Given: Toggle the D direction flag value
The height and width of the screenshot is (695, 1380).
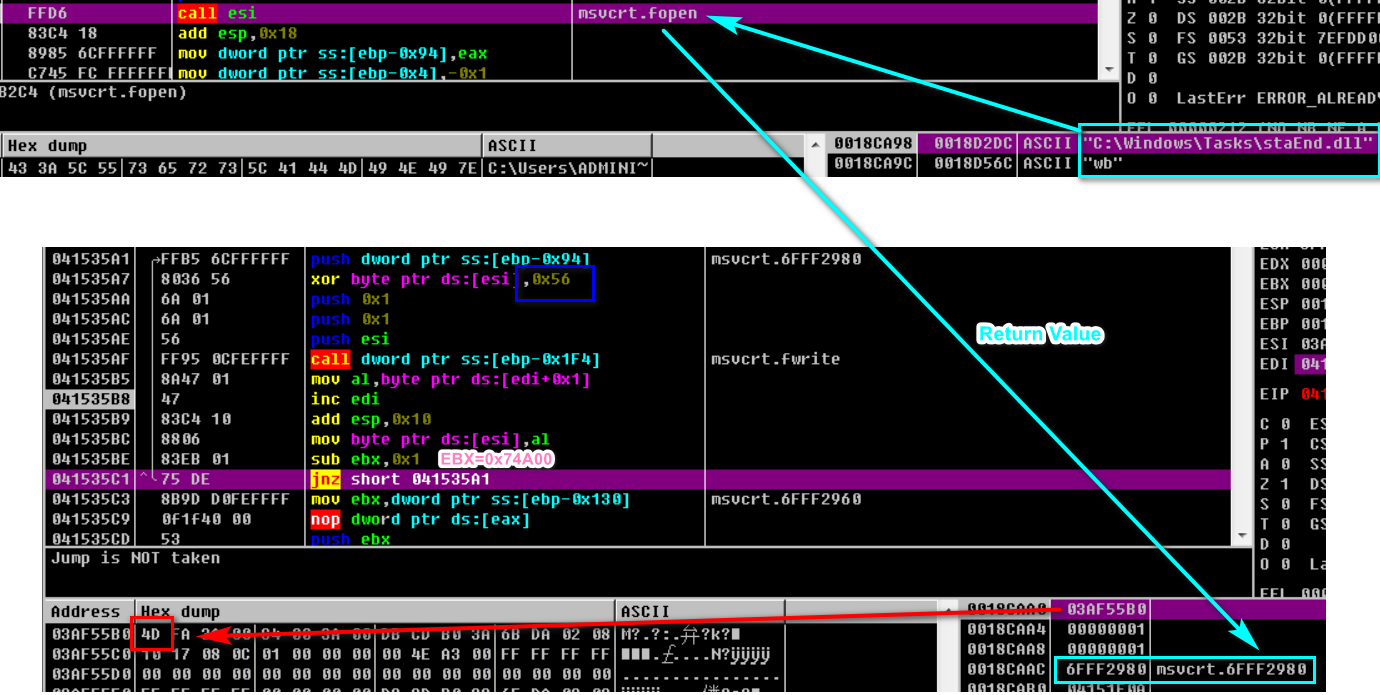Looking at the screenshot, I should pyautogui.click(x=1285, y=544).
